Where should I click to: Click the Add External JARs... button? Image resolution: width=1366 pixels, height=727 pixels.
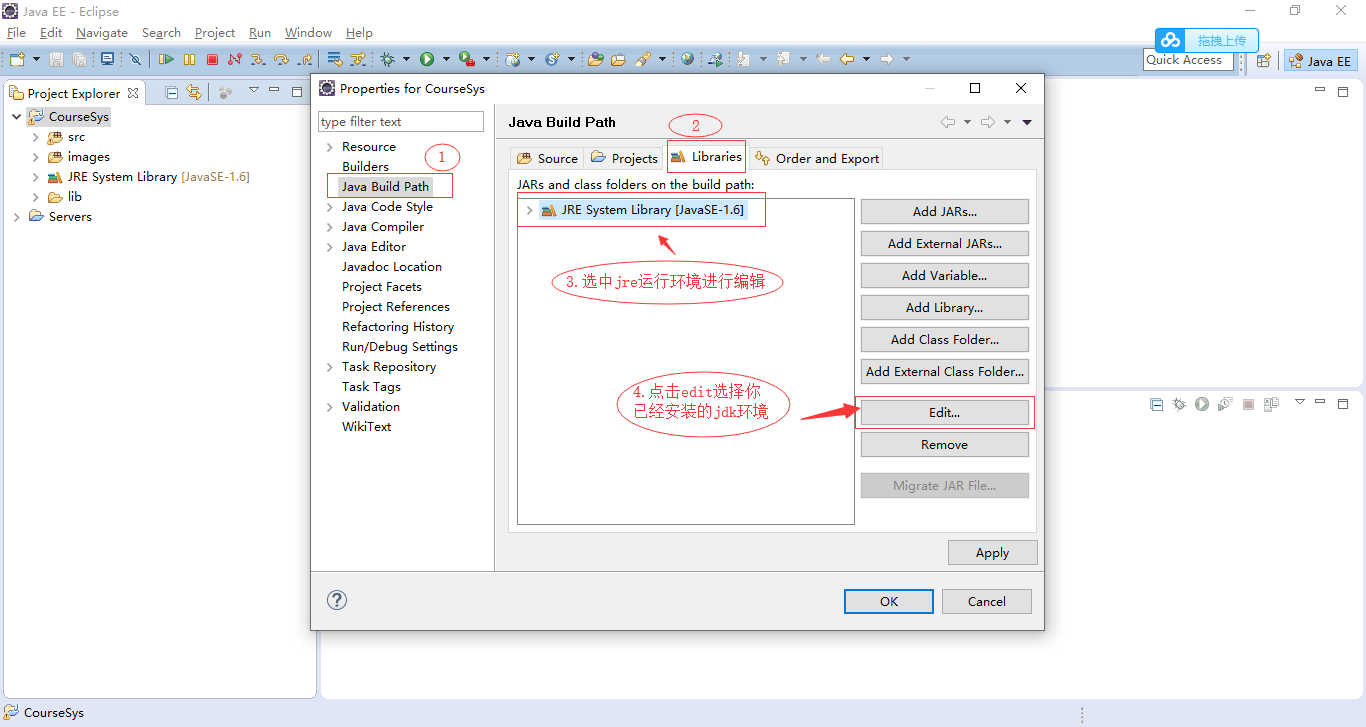945,243
